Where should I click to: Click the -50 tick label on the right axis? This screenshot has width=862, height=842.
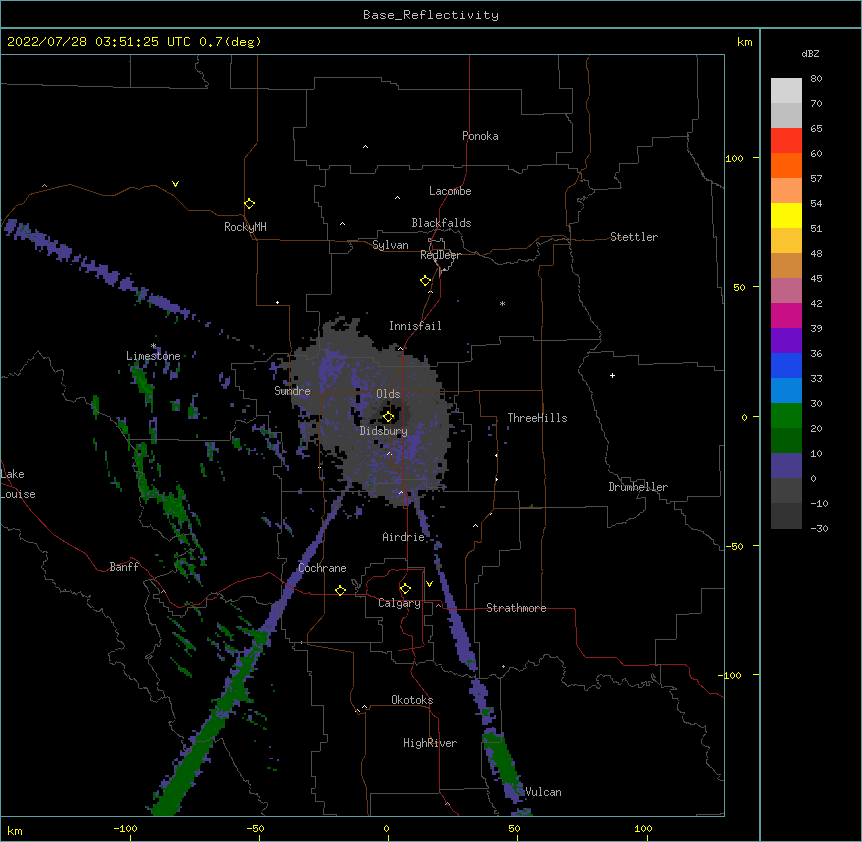pos(734,546)
